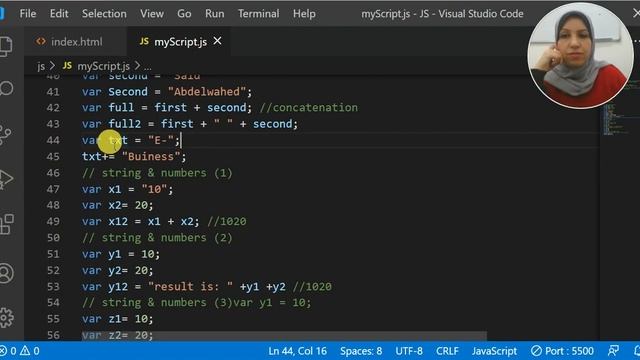The image size is (640, 360).
Task: Click the "result is: " string on line 53
Action: click(191, 287)
